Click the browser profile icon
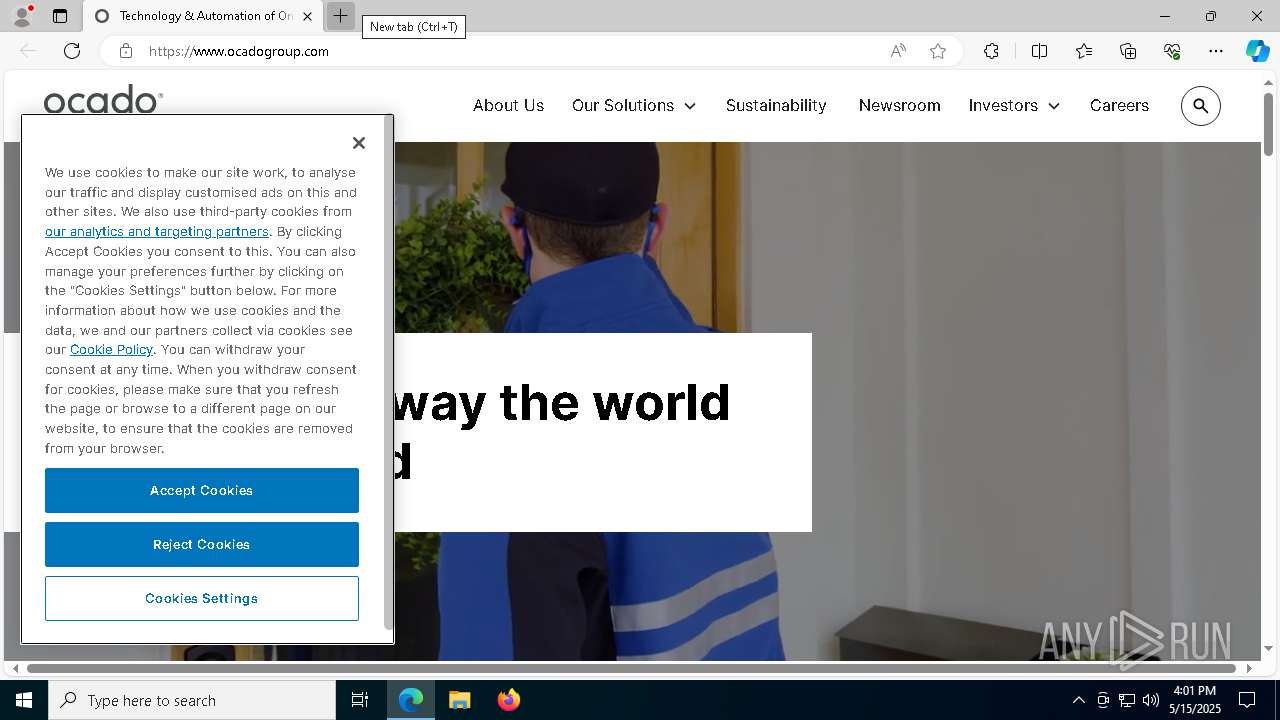Image resolution: width=1280 pixels, height=720 pixels. coord(21,16)
